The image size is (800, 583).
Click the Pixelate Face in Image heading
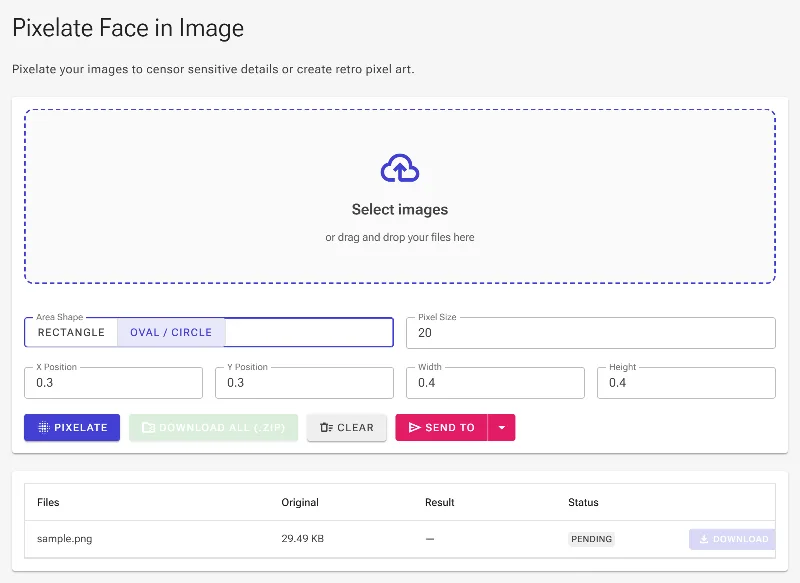[x=128, y=28]
